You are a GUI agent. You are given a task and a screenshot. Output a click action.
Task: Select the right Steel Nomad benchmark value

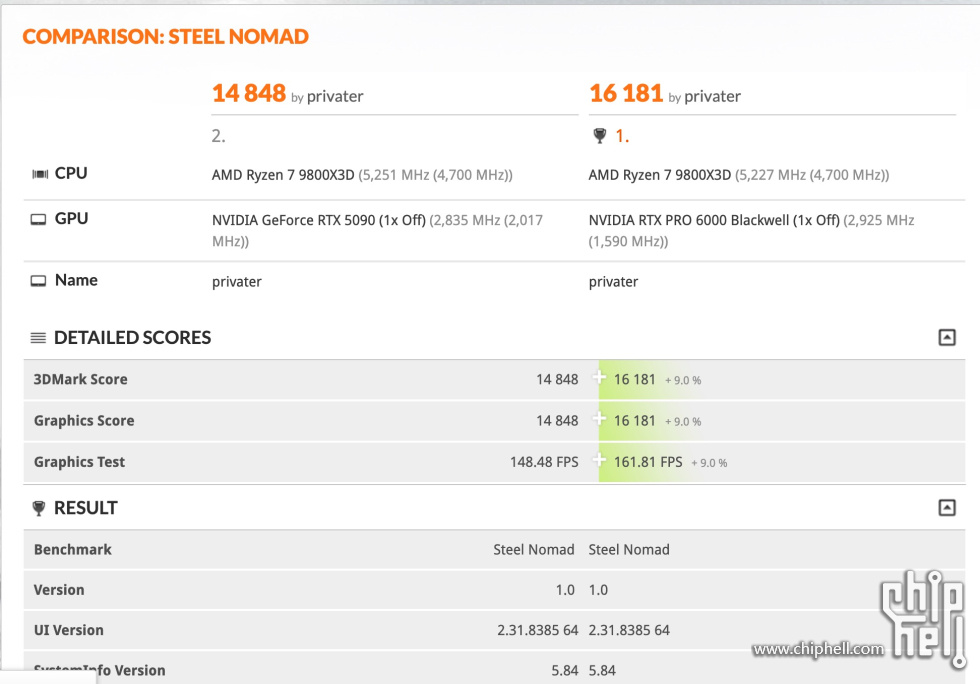(x=629, y=550)
